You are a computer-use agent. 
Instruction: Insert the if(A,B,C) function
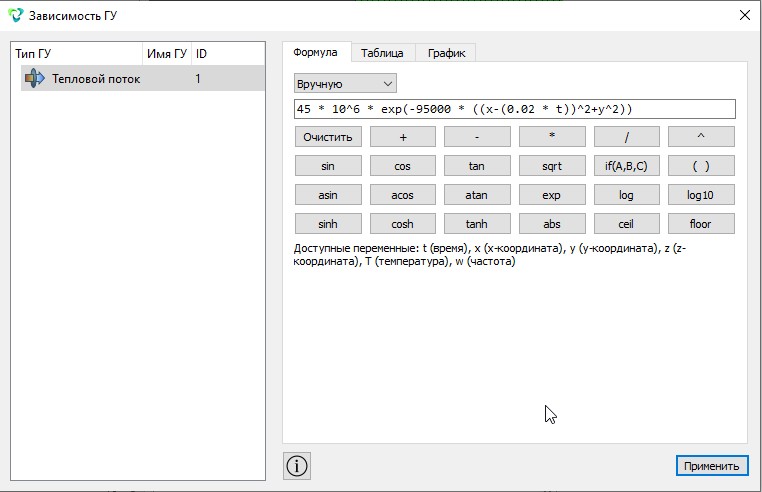pyautogui.click(x=626, y=166)
